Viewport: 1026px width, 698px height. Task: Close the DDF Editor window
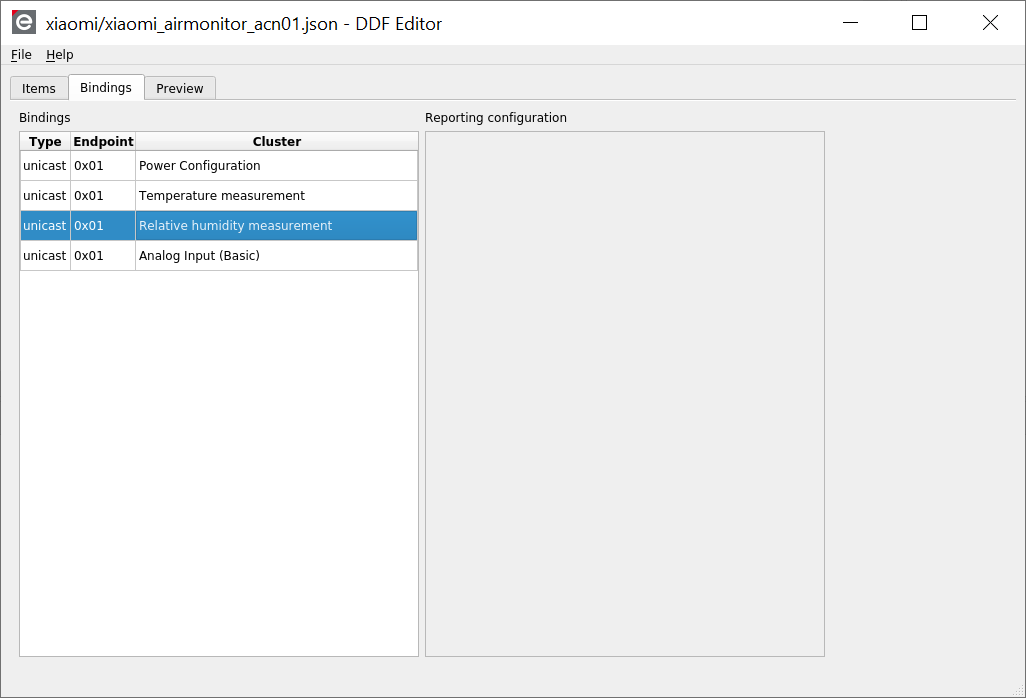coord(990,23)
